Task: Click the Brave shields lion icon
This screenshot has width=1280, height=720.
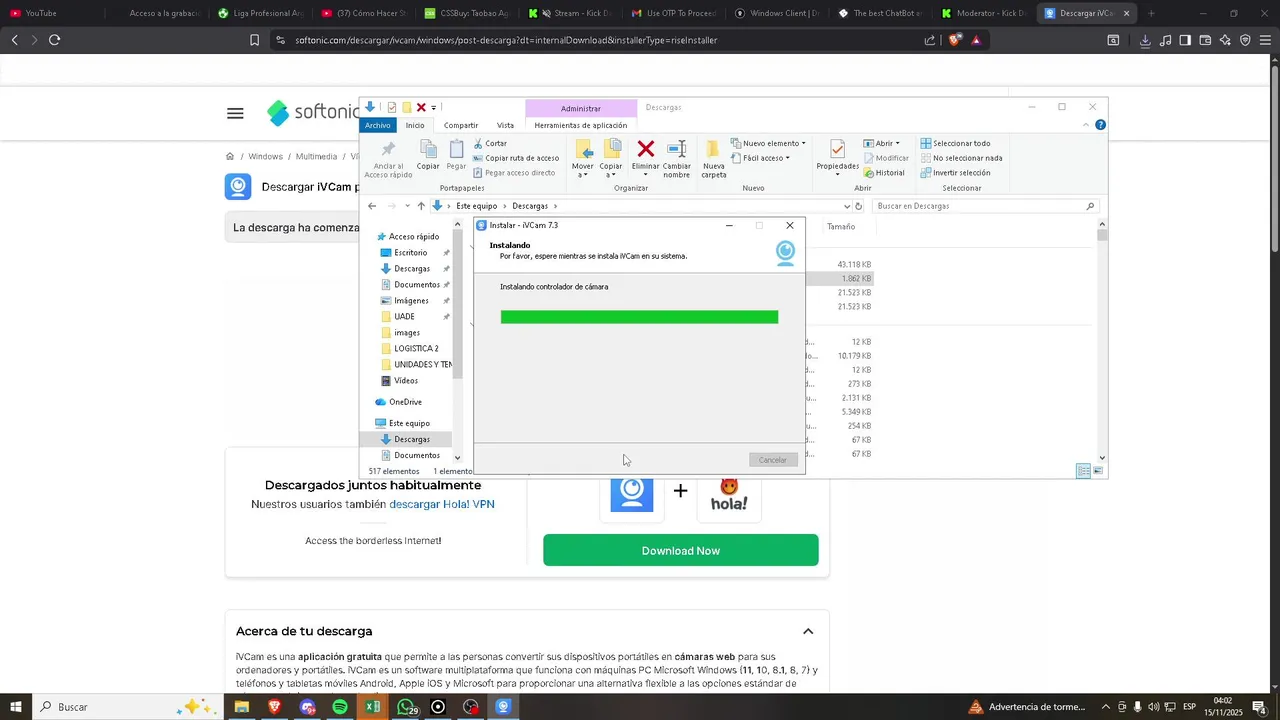Action: [955, 40]
